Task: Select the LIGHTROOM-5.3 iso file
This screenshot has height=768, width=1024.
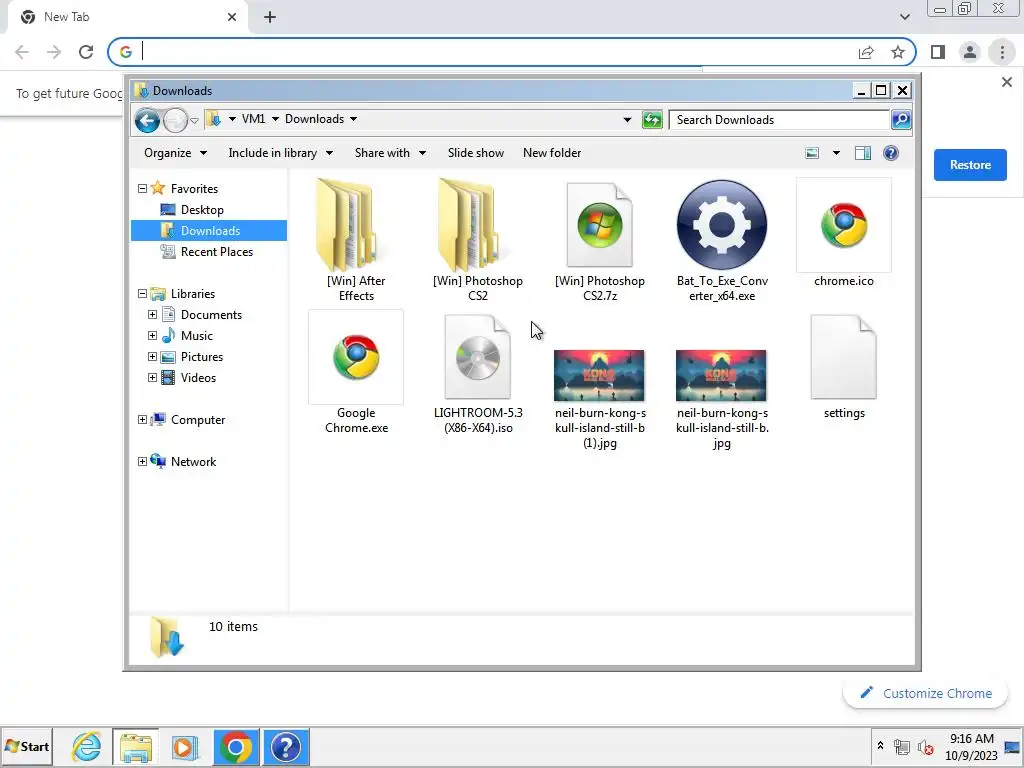Action: pos(478,372)
